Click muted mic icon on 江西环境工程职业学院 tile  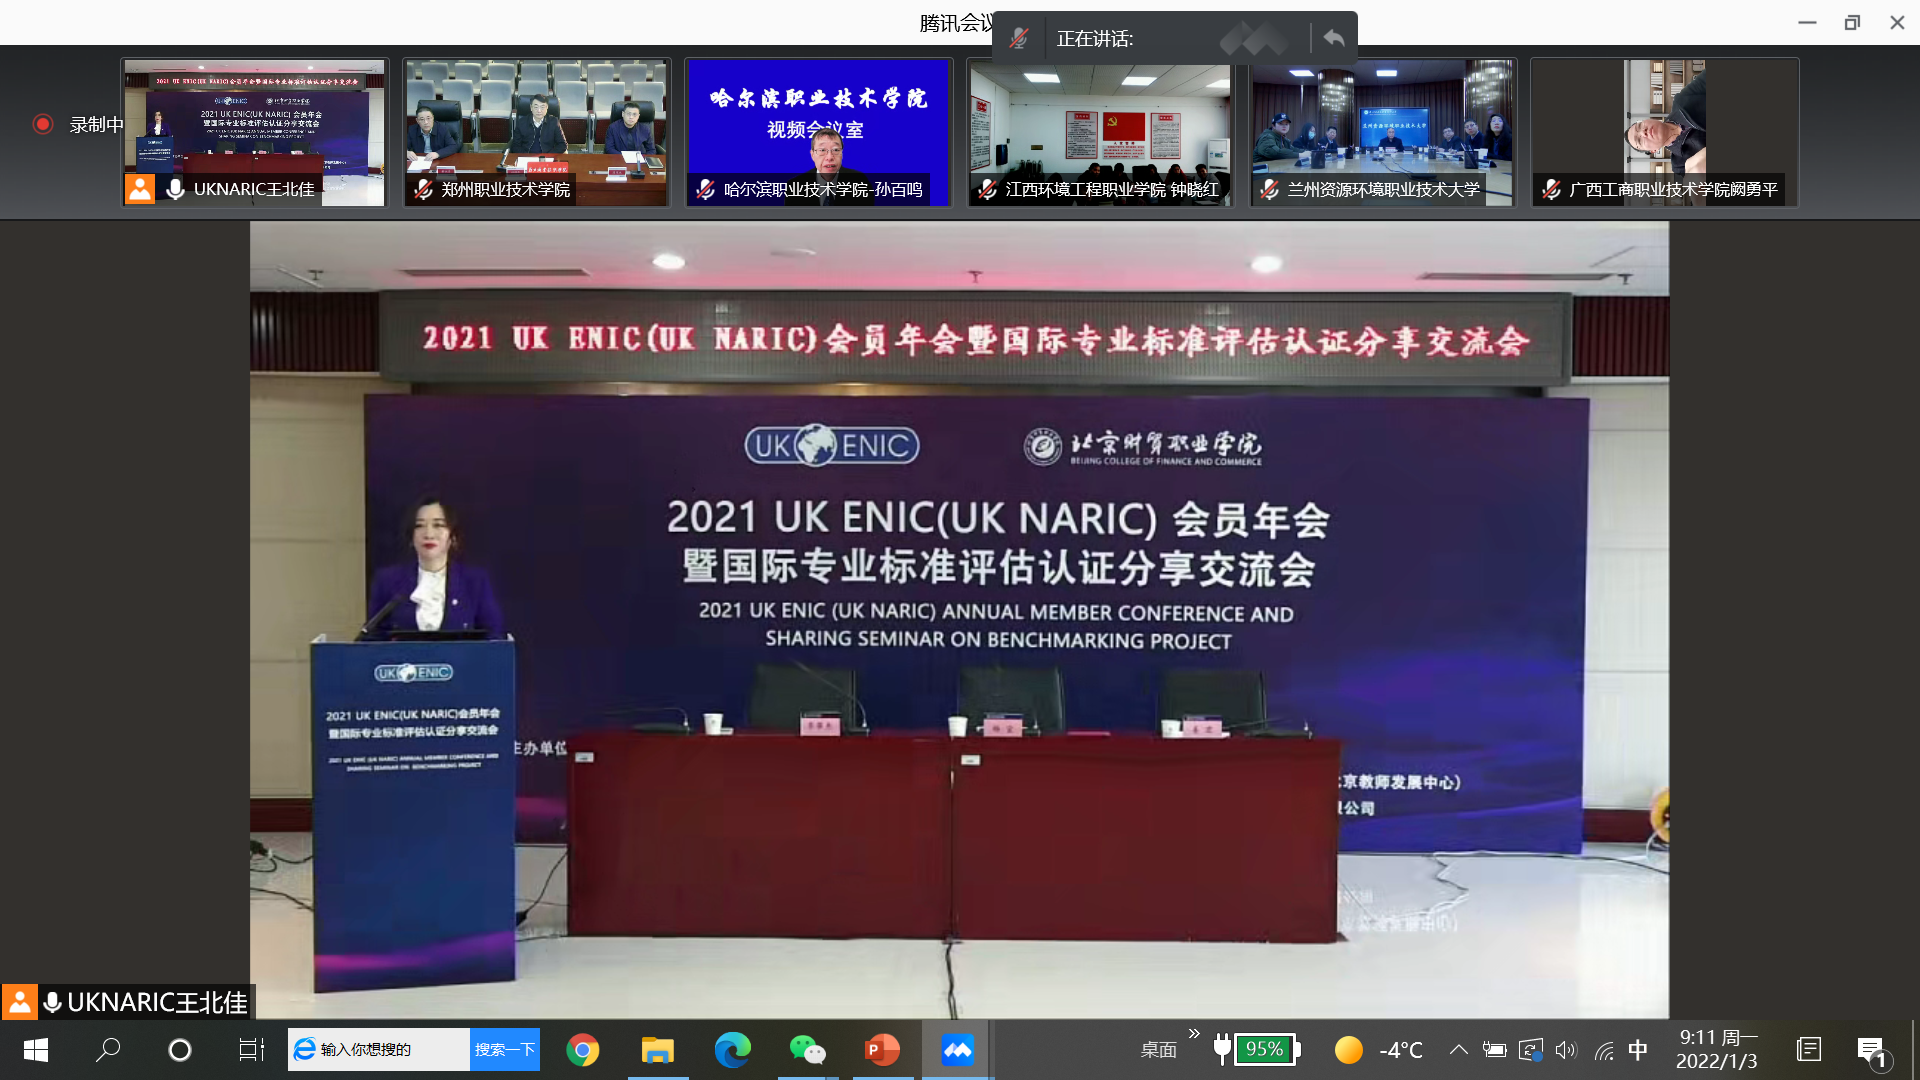[988, 190]
